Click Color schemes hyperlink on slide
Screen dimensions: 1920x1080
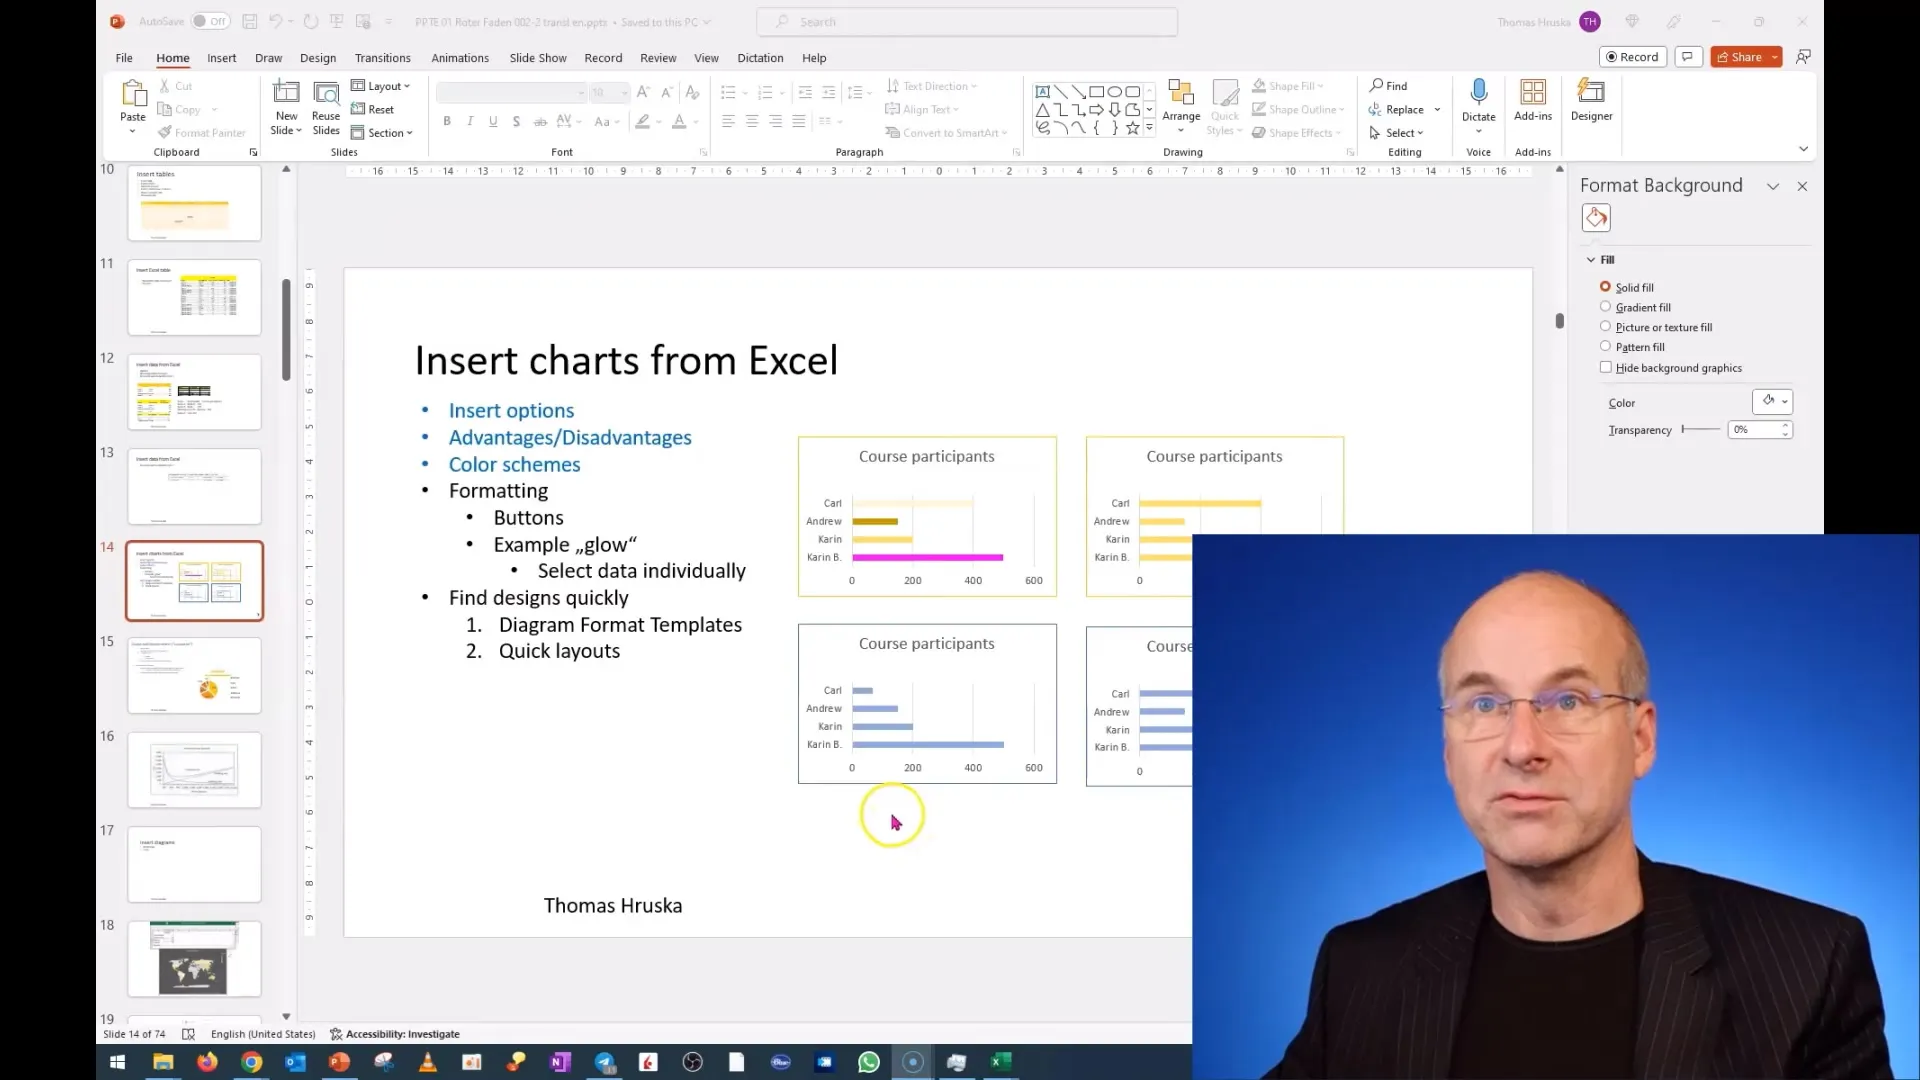click(513, 464)
